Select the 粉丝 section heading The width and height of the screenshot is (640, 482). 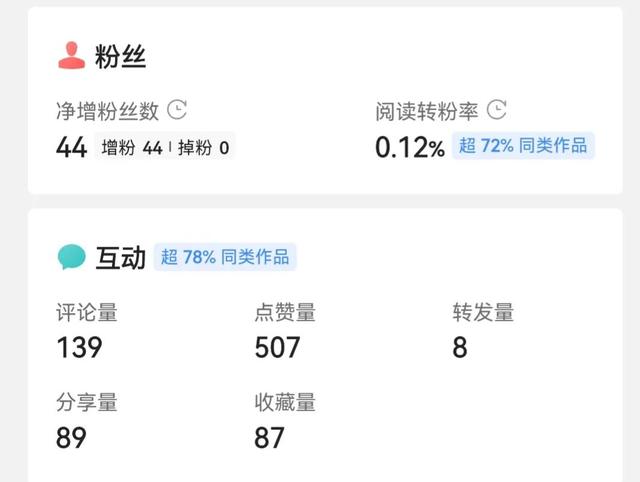point(121,57)
